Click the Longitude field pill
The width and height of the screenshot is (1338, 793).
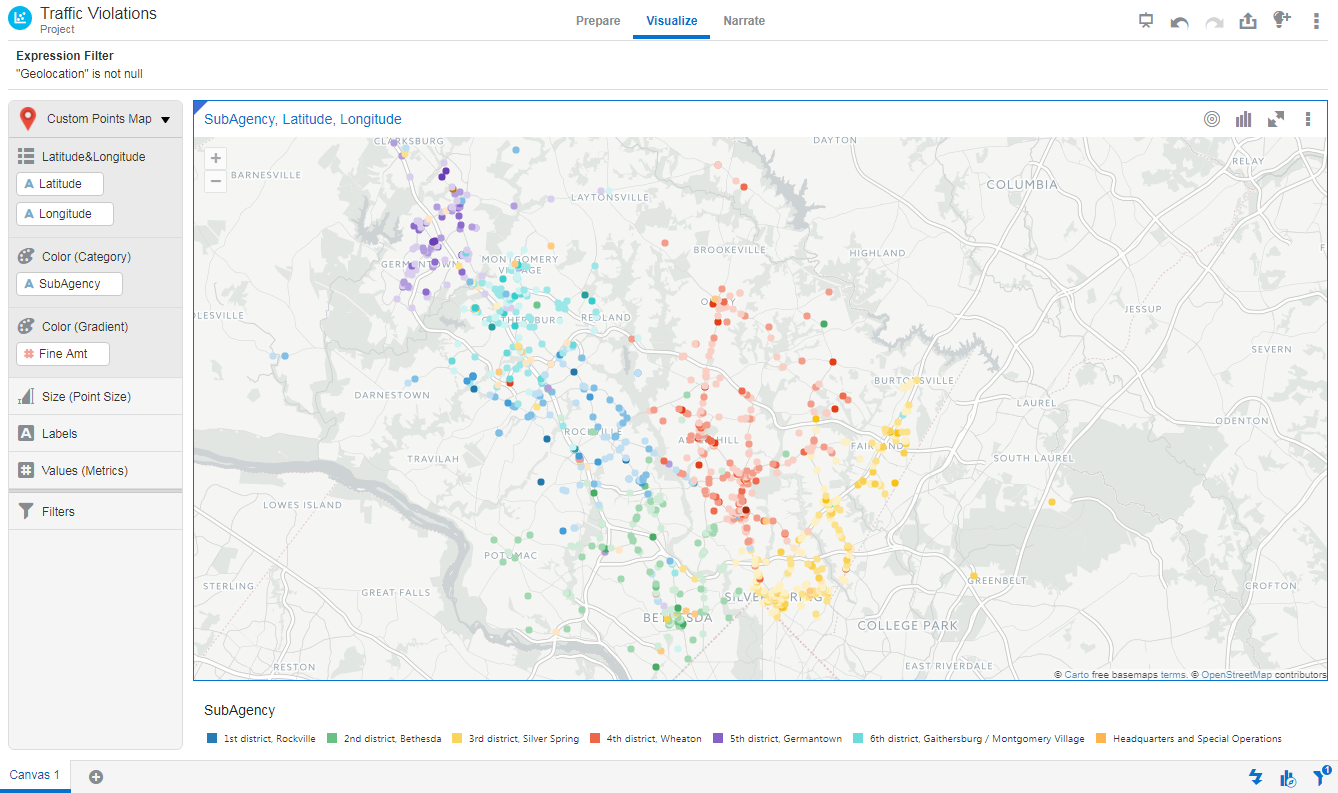pyautogui.click(x=65, y=214)
